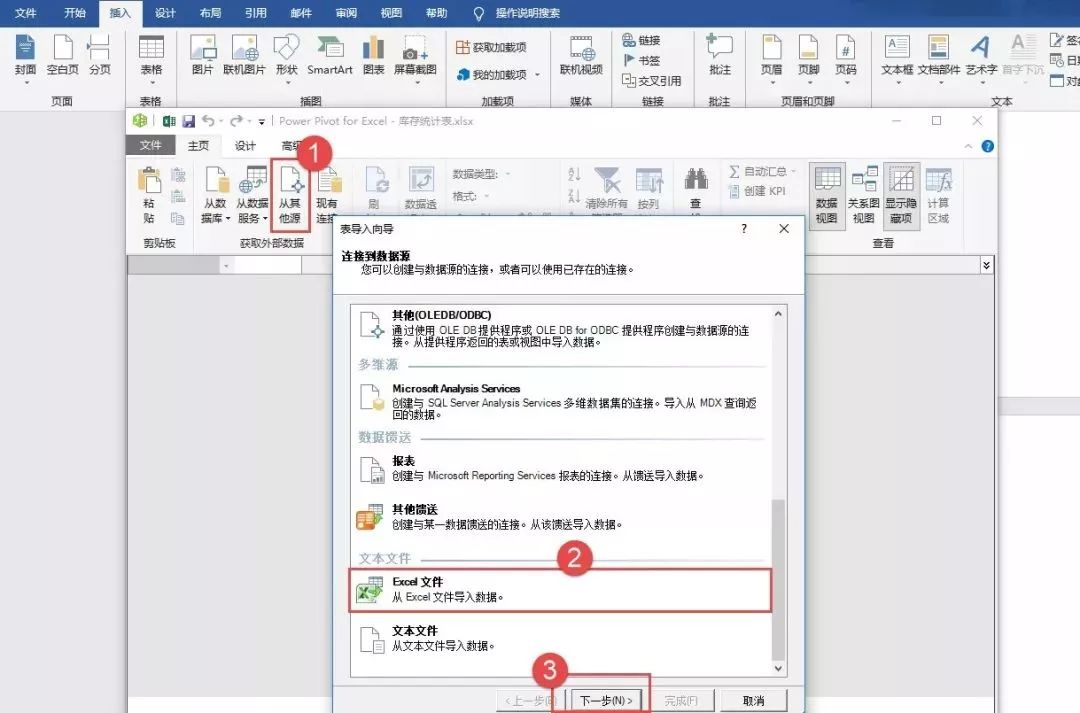Viewport: 1080px width, 713px height.
Task: Insert 联机视频 (Online Video)
Action: pyautogui.click(x=580, y=58)
